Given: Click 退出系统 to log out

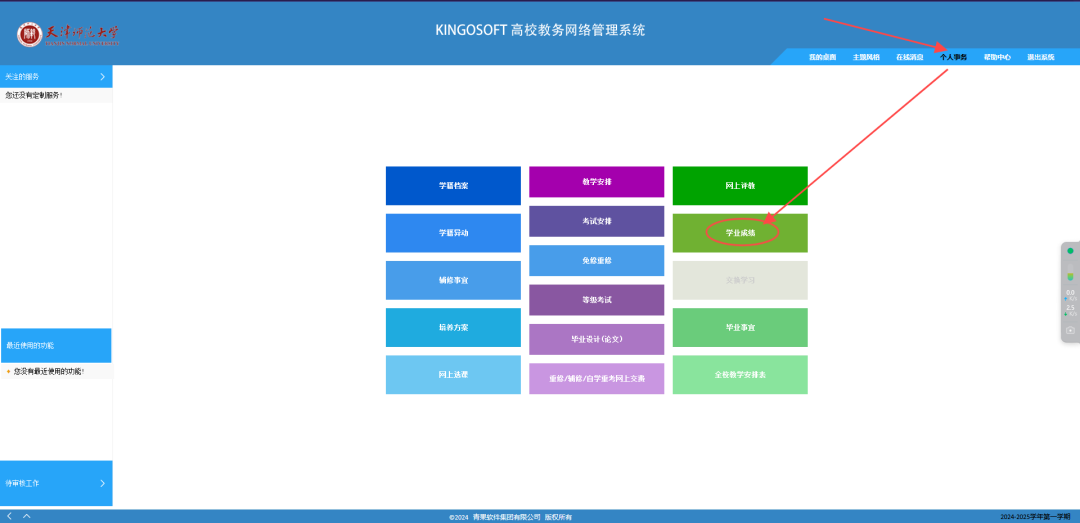Looking at the screenshot, I should pyautogui.click(x=1040, y=57).
